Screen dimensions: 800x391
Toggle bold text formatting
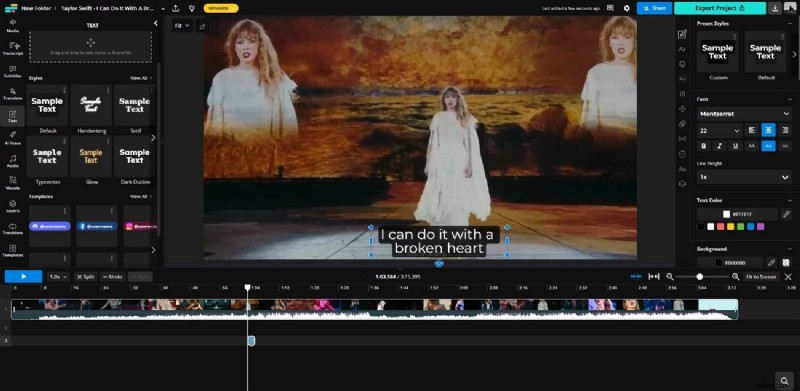click(704, 145)
